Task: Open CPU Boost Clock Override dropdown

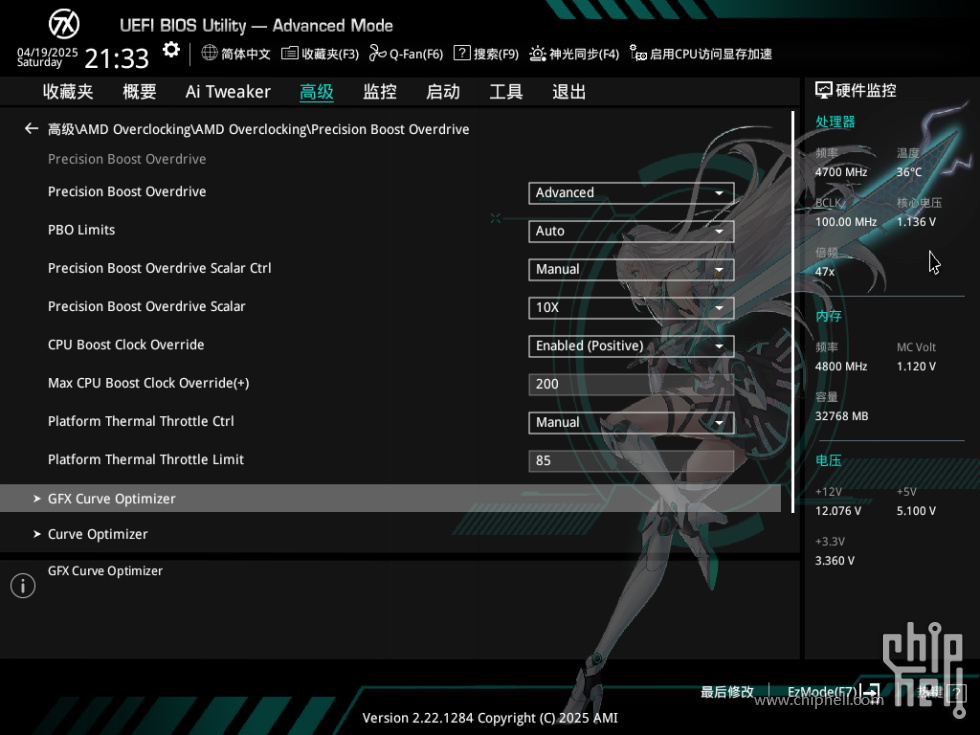Action: (x=631, y=346)
